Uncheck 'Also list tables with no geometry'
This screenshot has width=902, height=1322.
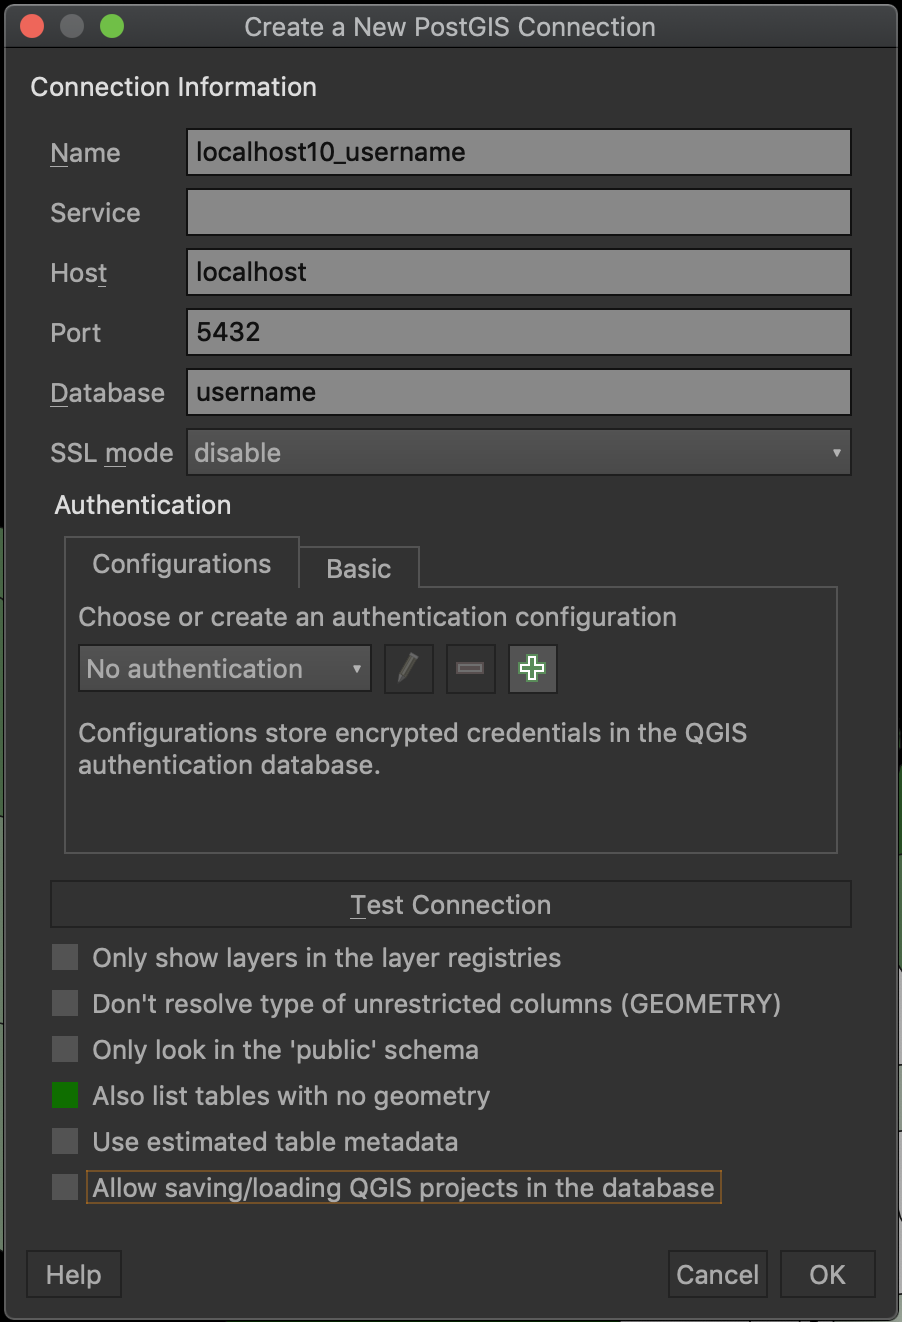[65, 1096]
